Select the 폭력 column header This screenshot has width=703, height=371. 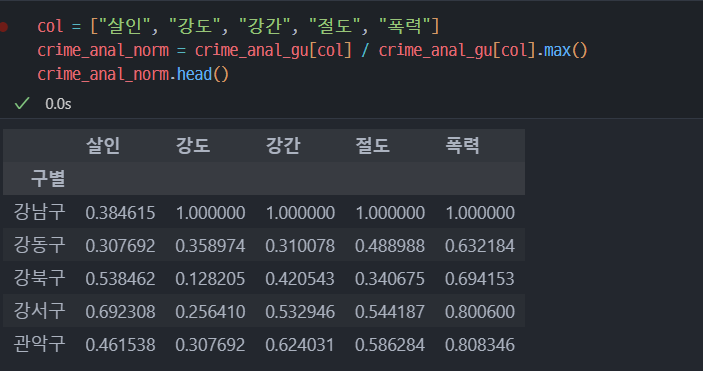point(462,146)
